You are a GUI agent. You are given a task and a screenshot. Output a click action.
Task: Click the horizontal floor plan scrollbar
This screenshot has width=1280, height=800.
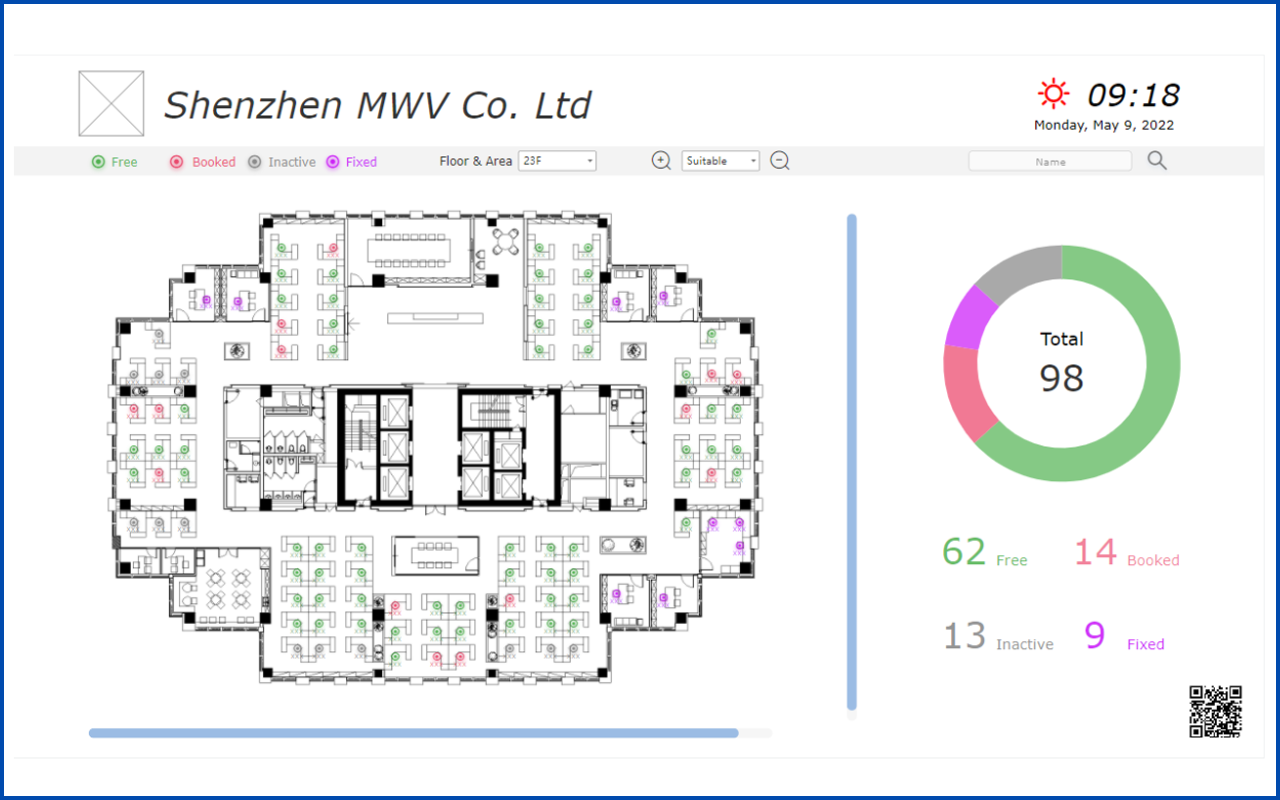pos(413,733)
